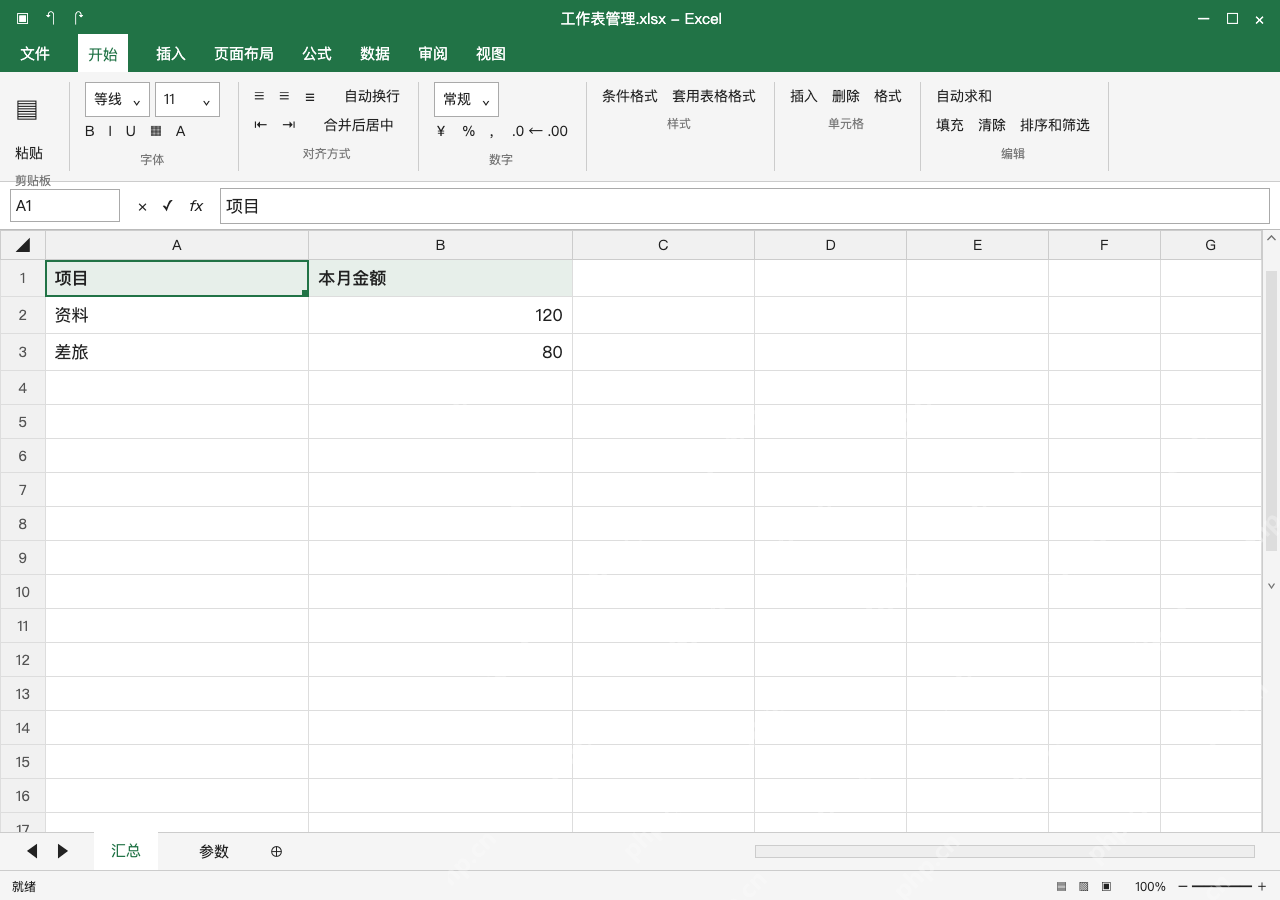Select all cells via corner triangle
Viewport: 1280px width, 900px height.
pyautogui.click(x=23, y=245)
